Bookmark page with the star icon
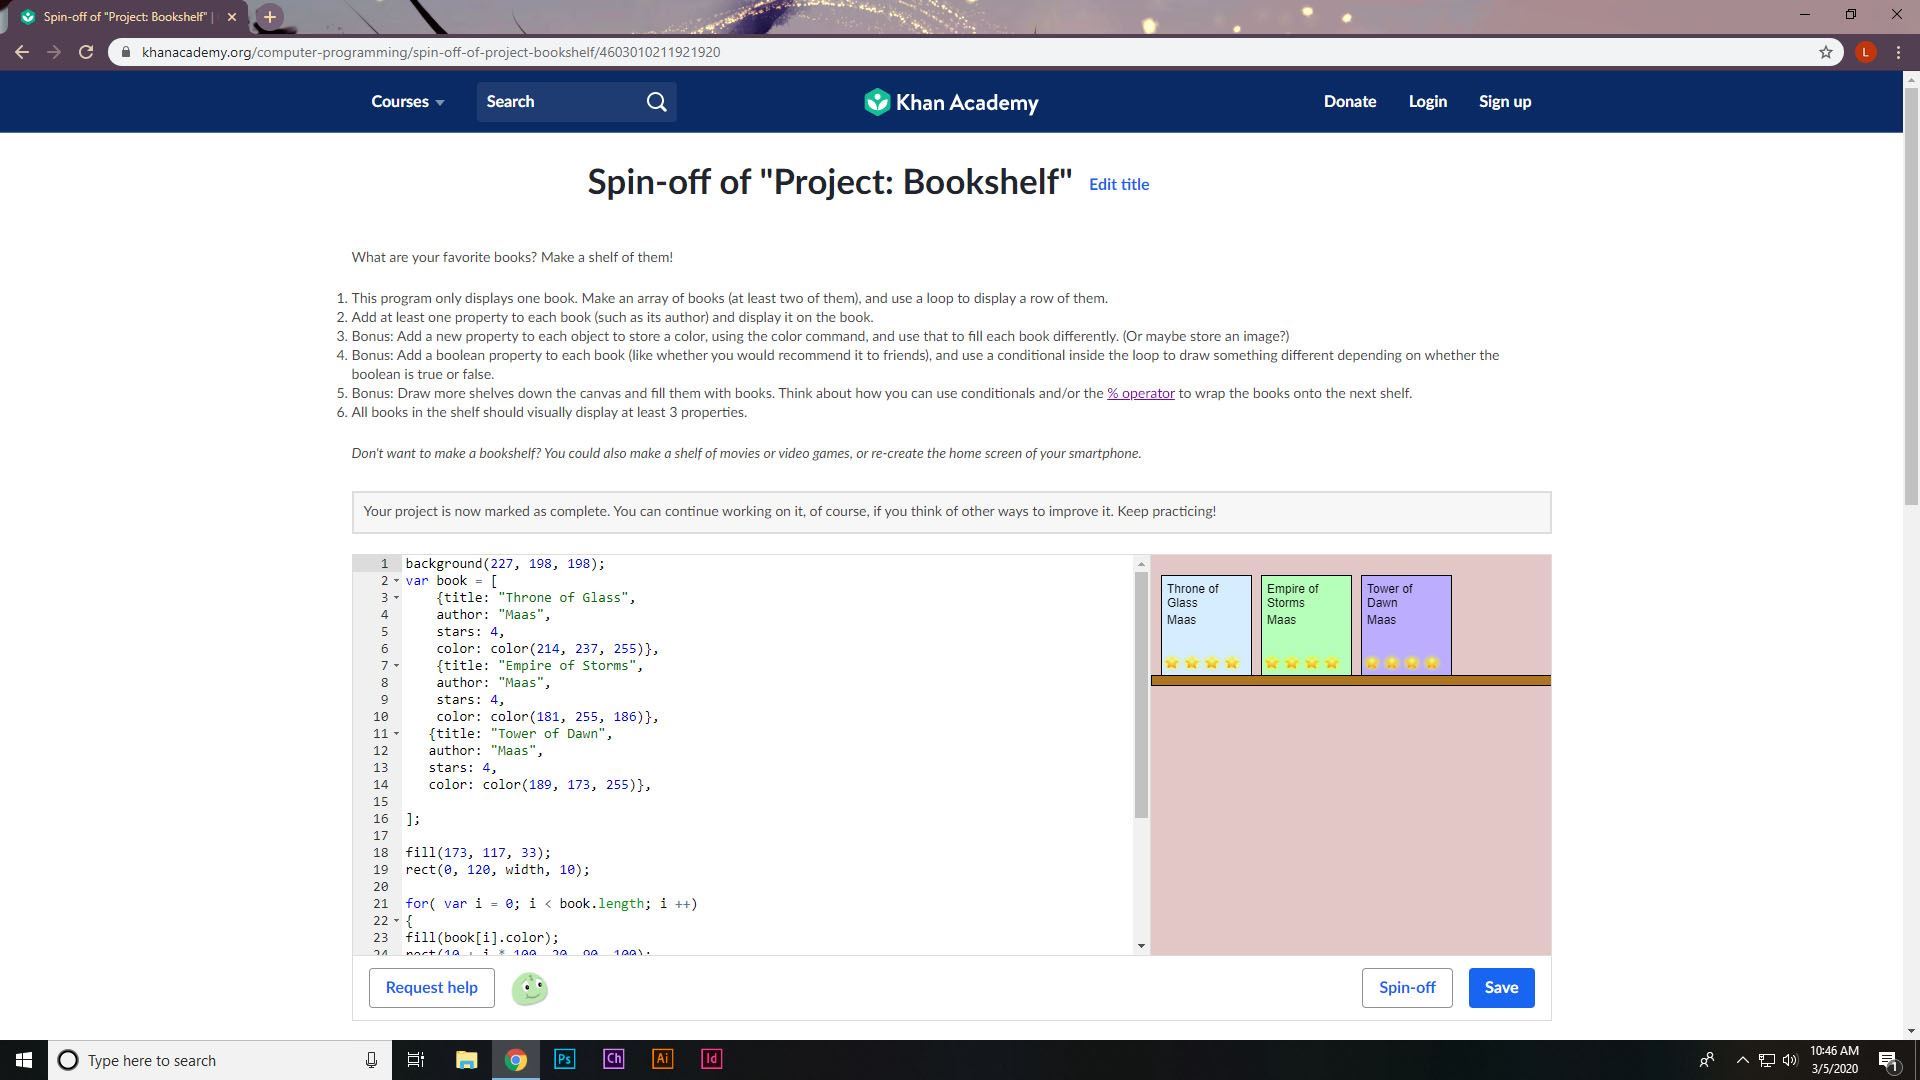Image resolution: width=1920 pixels, height=1080 pixels. (1825, 52)
